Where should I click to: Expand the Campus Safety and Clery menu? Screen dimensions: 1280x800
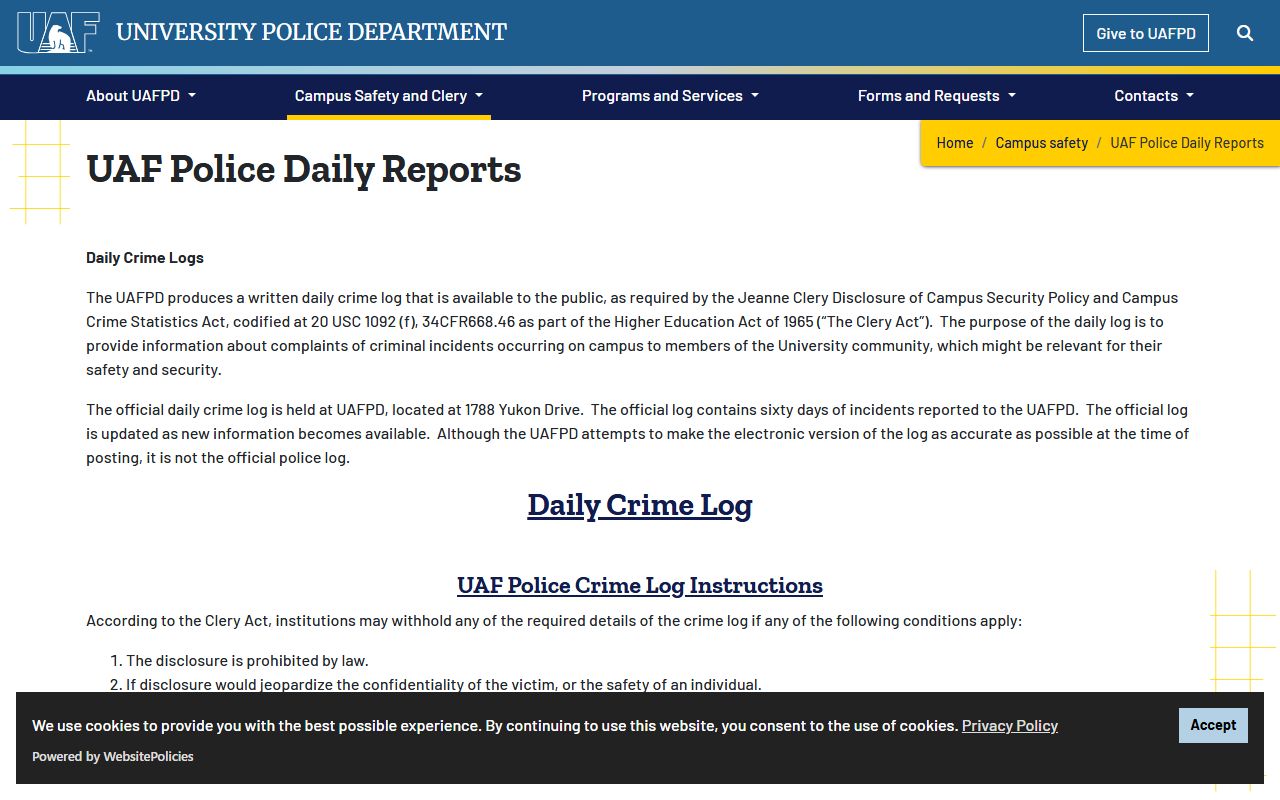coord(389,96)
